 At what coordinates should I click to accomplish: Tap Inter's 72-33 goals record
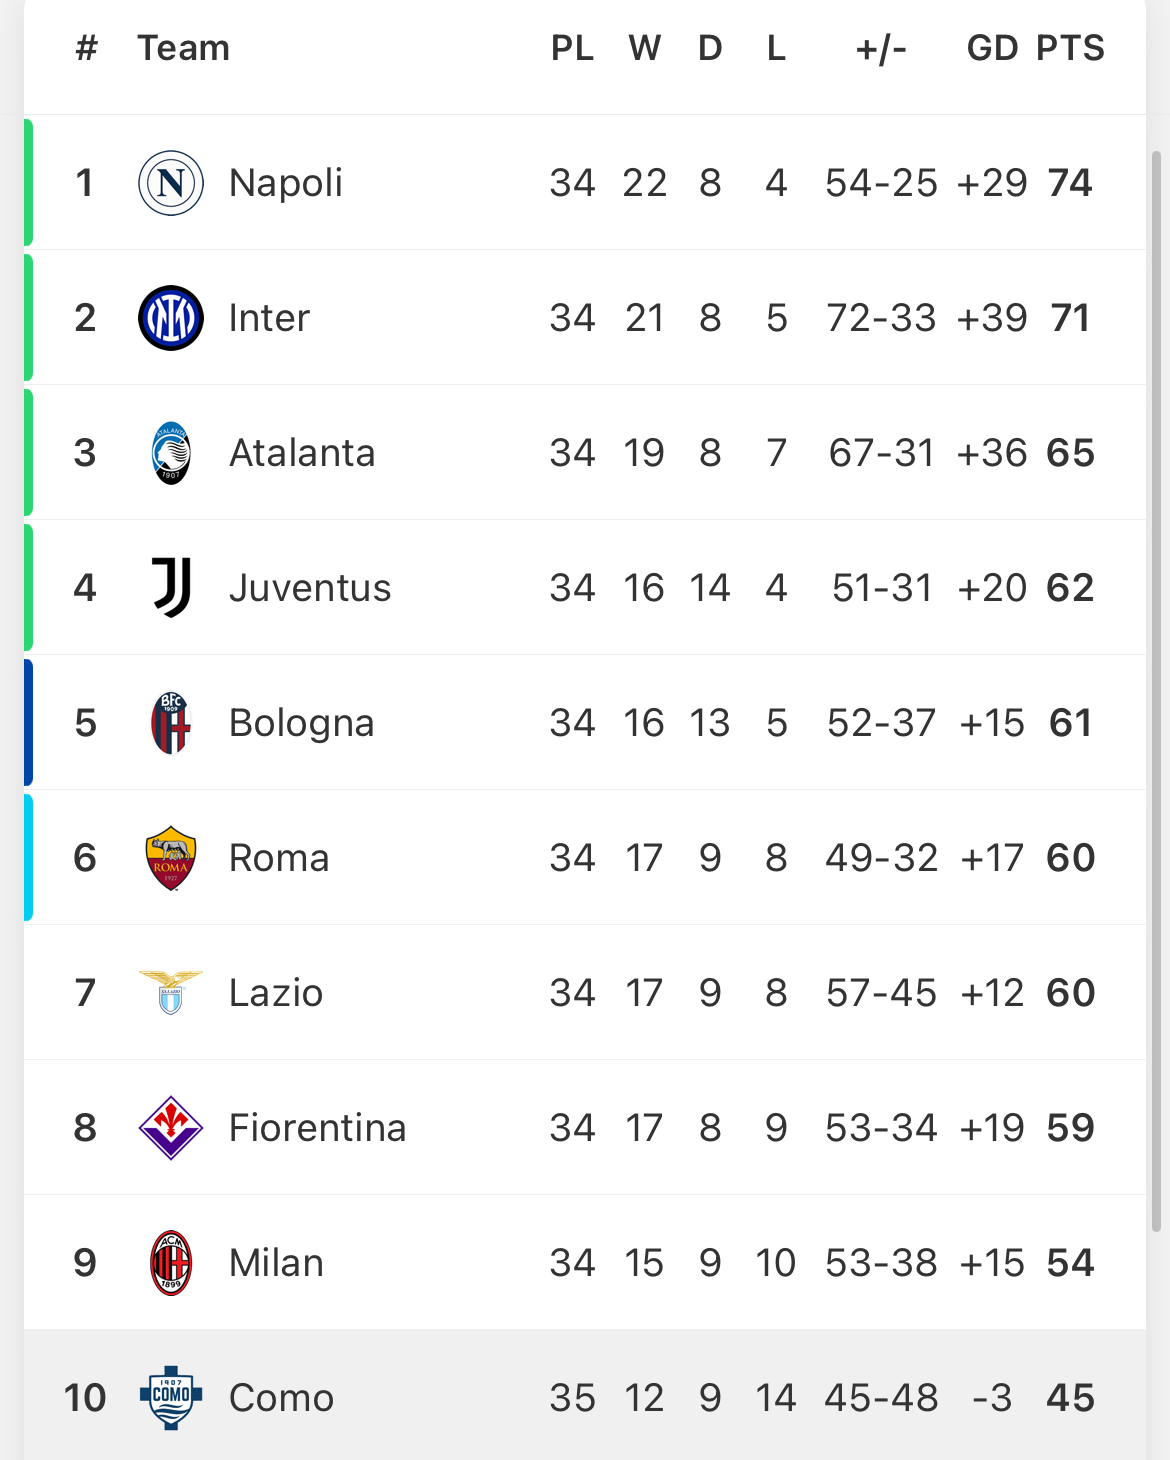(881, 318)
